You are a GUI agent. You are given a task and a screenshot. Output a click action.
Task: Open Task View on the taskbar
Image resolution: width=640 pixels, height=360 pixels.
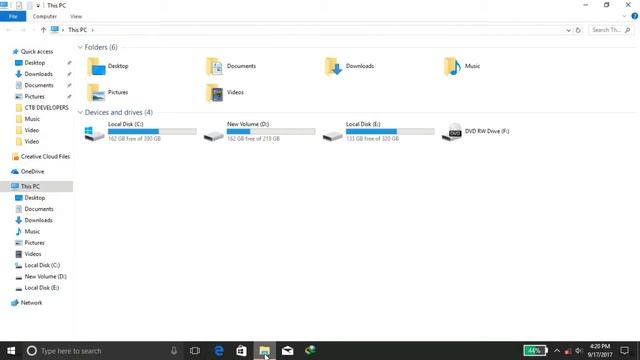coord(195,351)
